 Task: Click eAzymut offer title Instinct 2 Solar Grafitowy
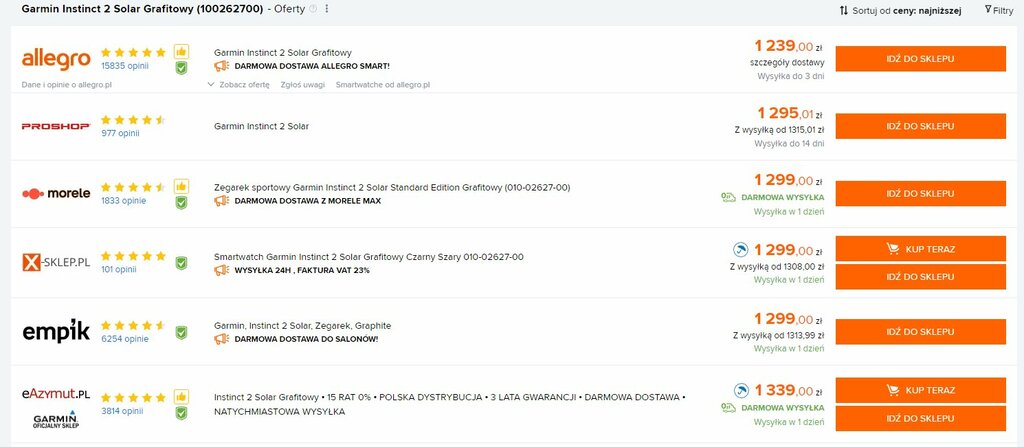tap(450, 405)
